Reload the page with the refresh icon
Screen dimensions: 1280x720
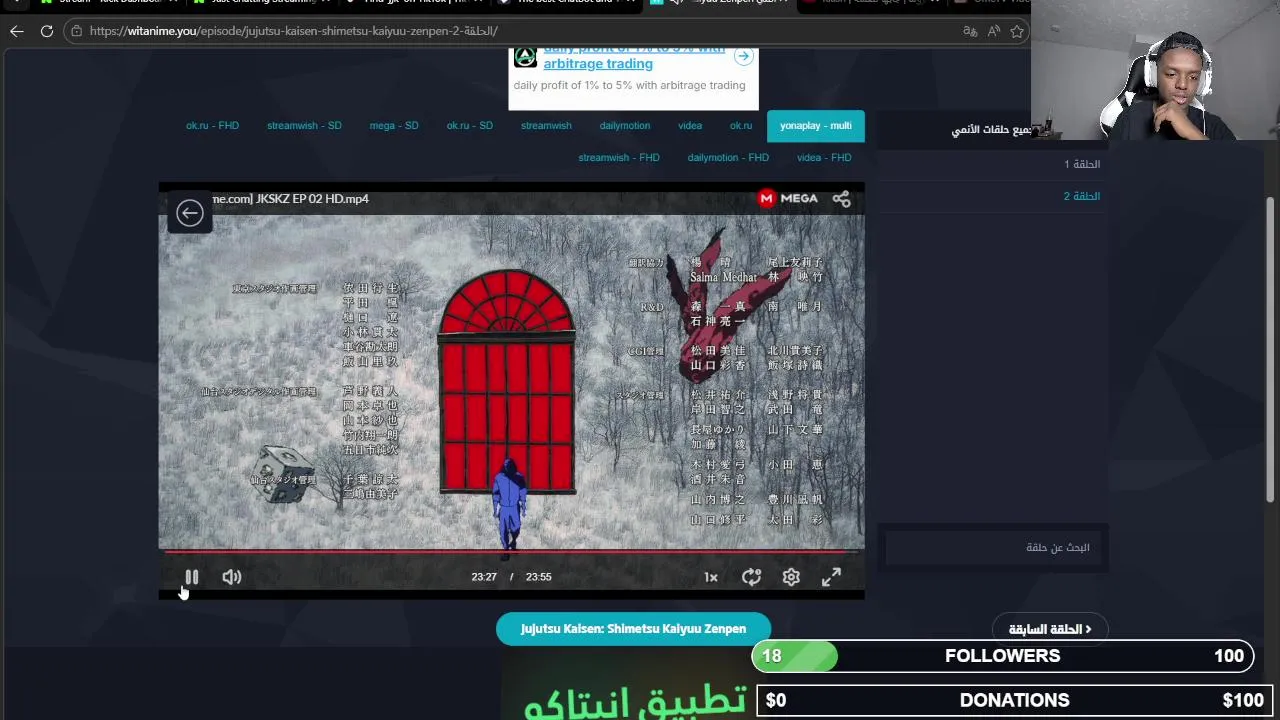[46, 31]
